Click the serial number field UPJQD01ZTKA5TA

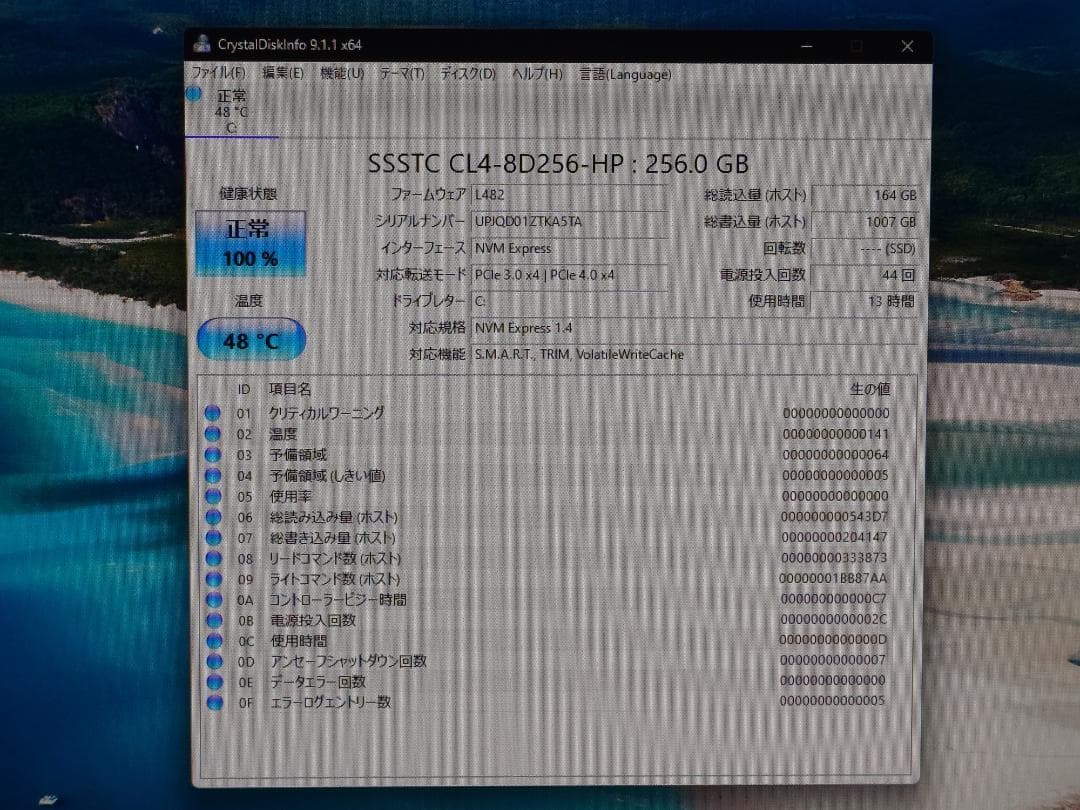569,222
